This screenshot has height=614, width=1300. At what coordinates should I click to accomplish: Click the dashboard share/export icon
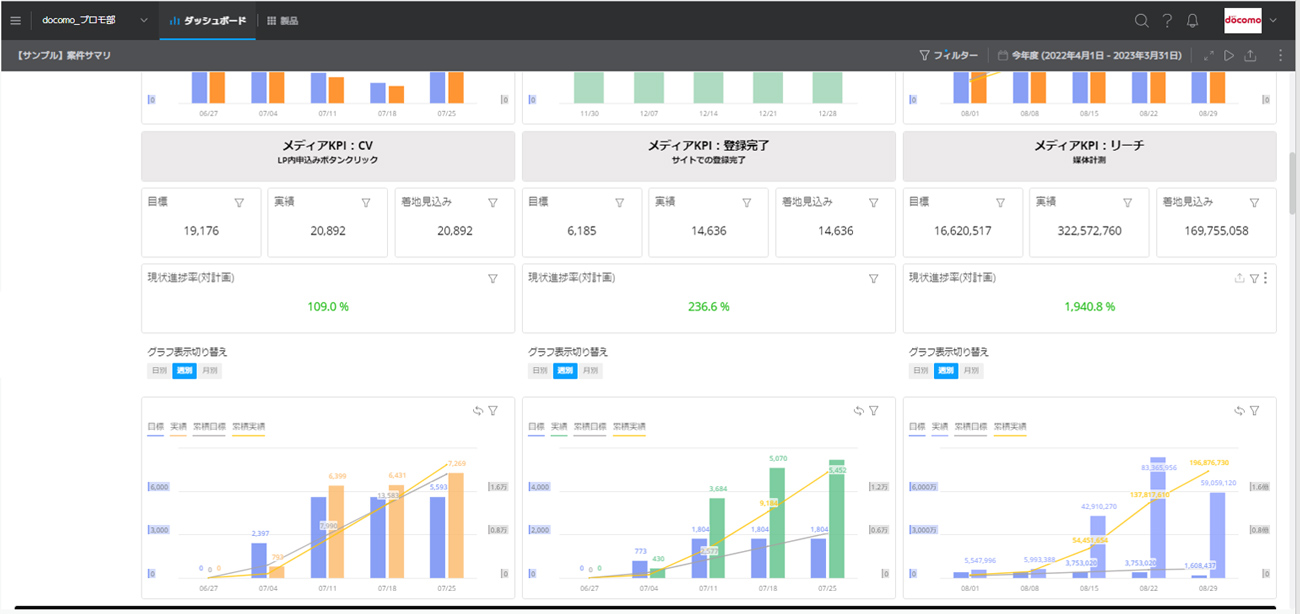1250,56
